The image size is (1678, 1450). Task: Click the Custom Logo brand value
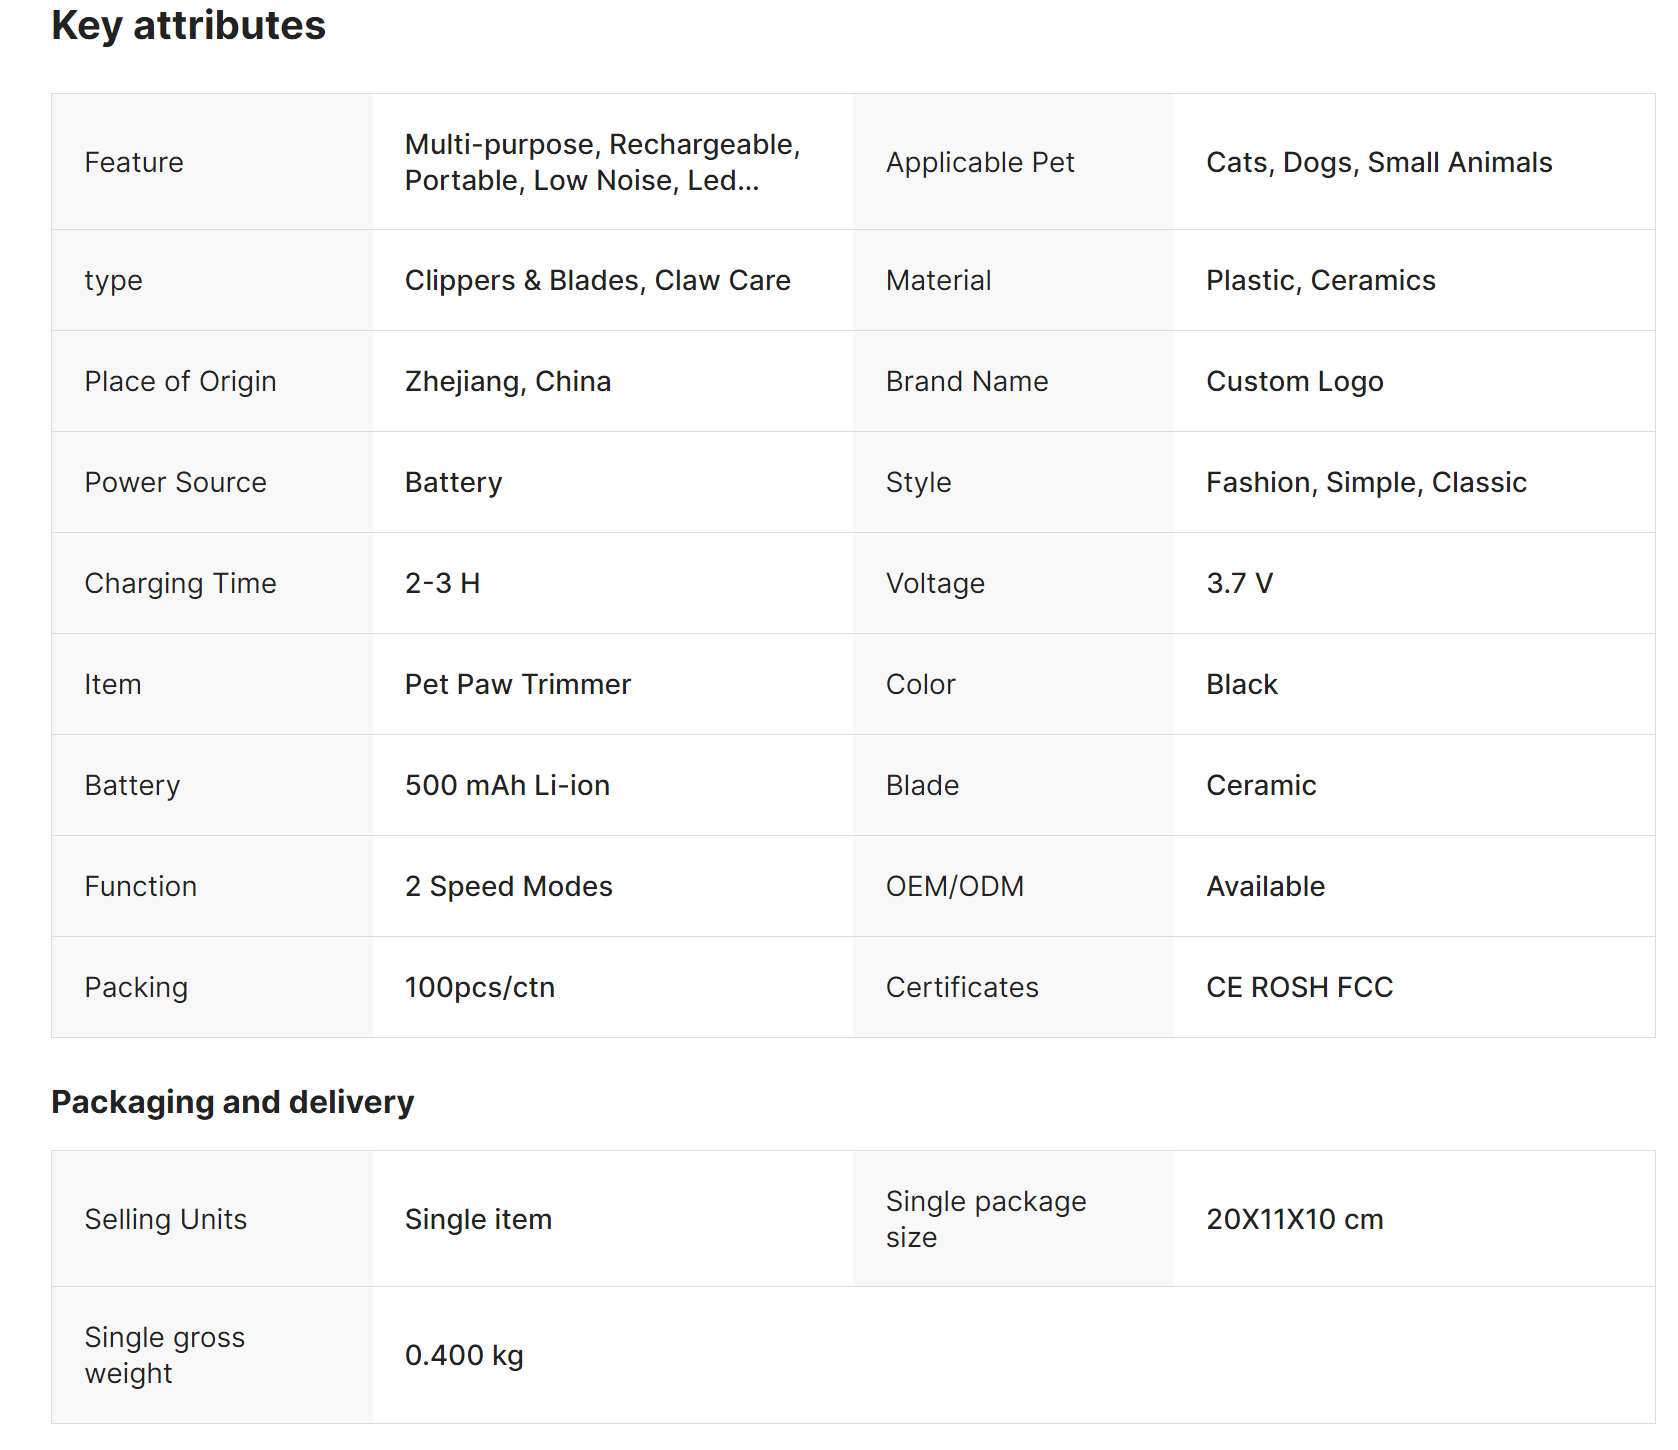[x=1294, y=381]
